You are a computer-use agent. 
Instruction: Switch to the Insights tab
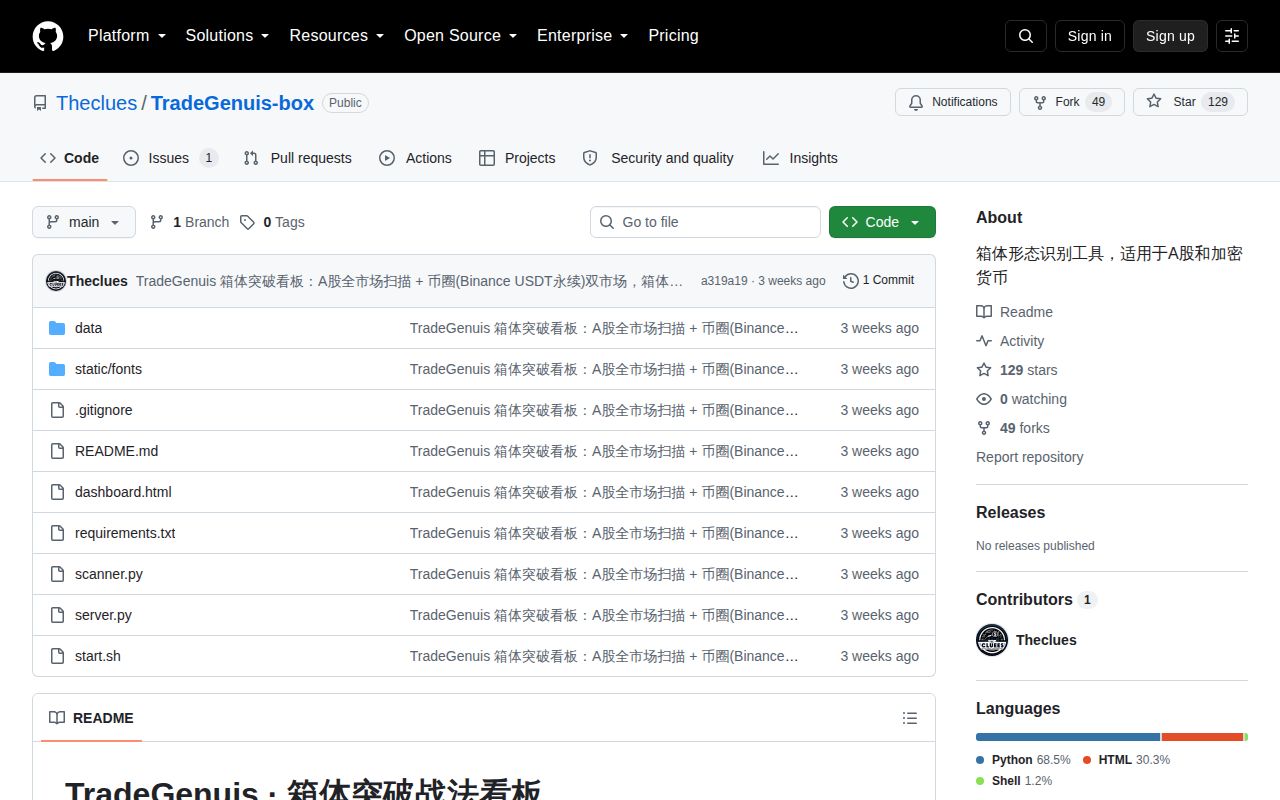pyautogui.click(x=800, y=158)
